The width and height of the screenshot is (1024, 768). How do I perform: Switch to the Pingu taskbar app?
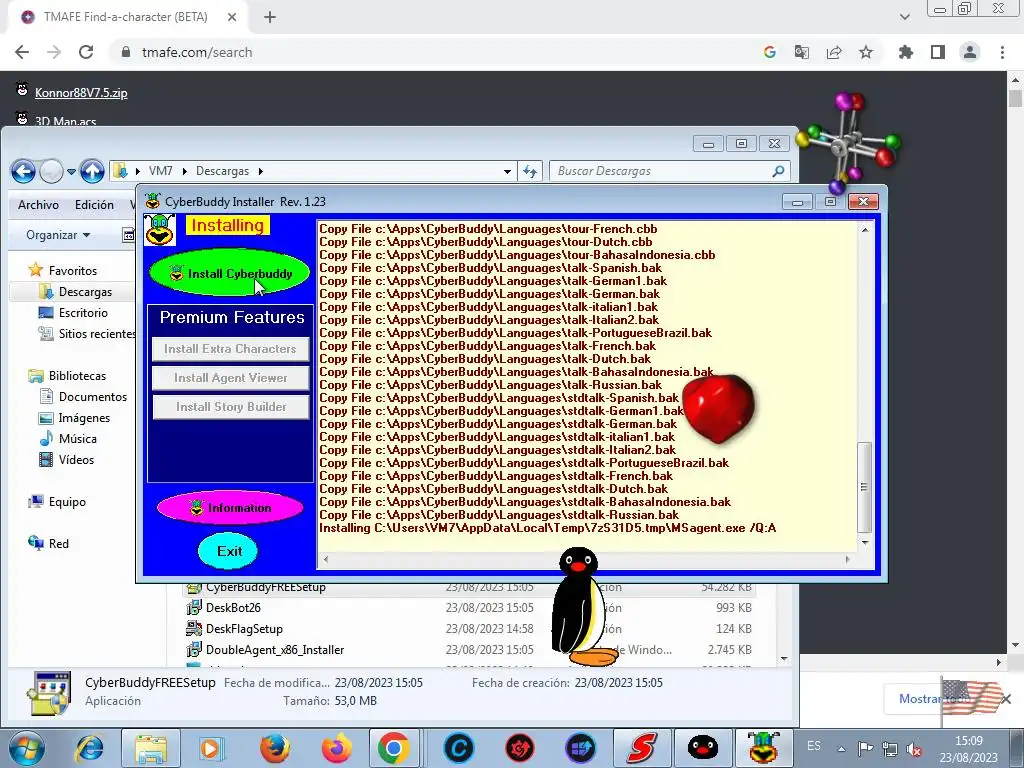pyautogui.click(x=703, y=748)
